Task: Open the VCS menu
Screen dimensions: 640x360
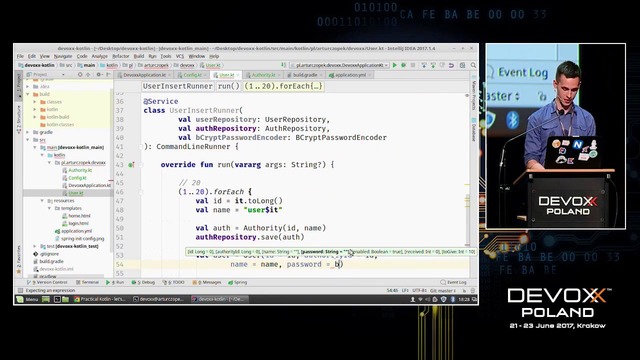Action: pos(180,56)
